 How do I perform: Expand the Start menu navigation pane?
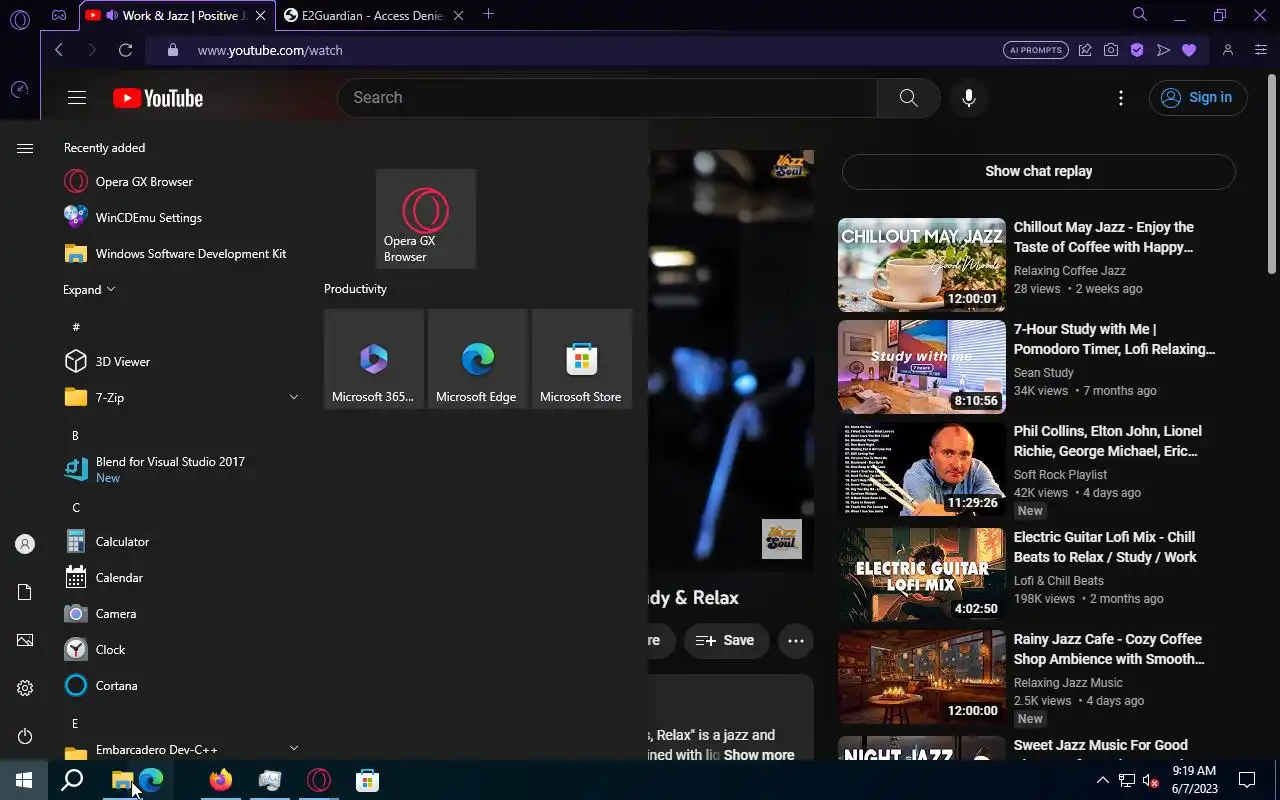pos(25,148)
